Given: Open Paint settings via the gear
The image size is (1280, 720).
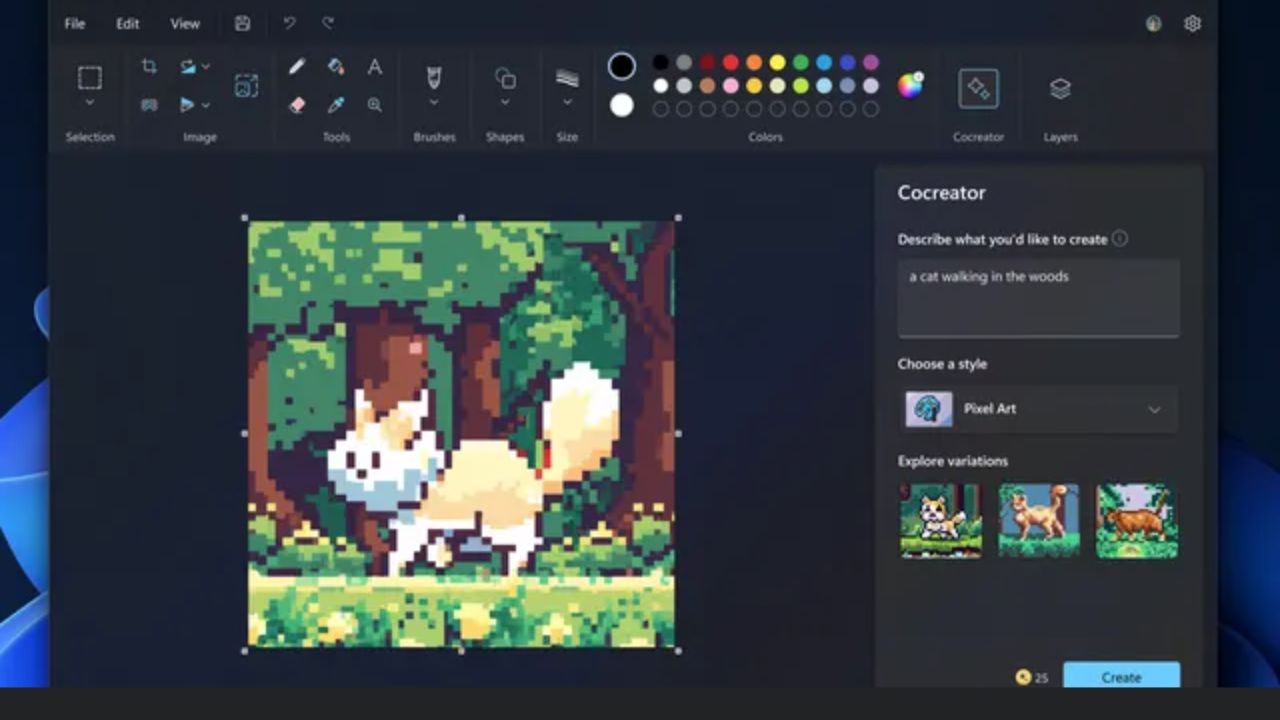Looking at the screenshot, I should coord(1192,22).
